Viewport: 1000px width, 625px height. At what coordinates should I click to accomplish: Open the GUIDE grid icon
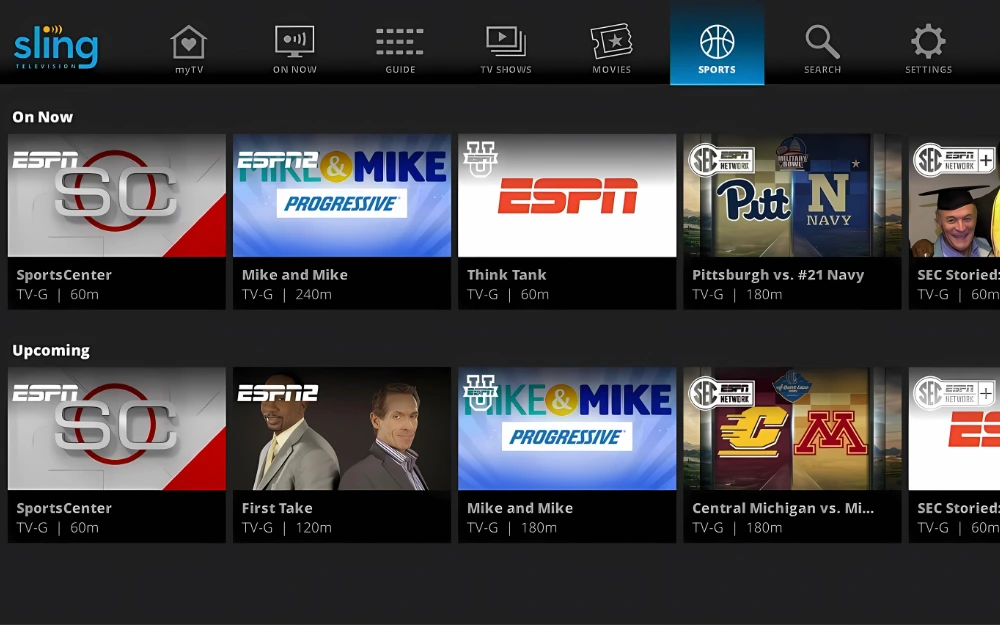[x=400, y=41]
